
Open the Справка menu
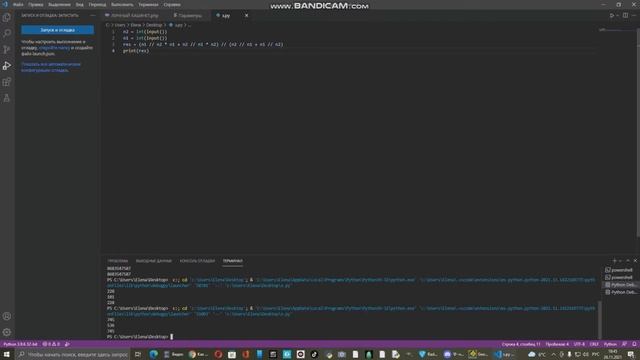point(172,4)
